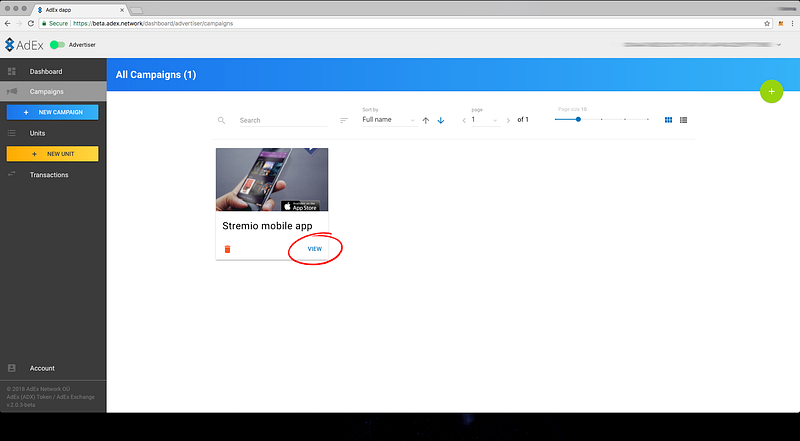Screen dimensions: 800x441
Task: Bookmark the page with the star icon
Action: point(767,23)
